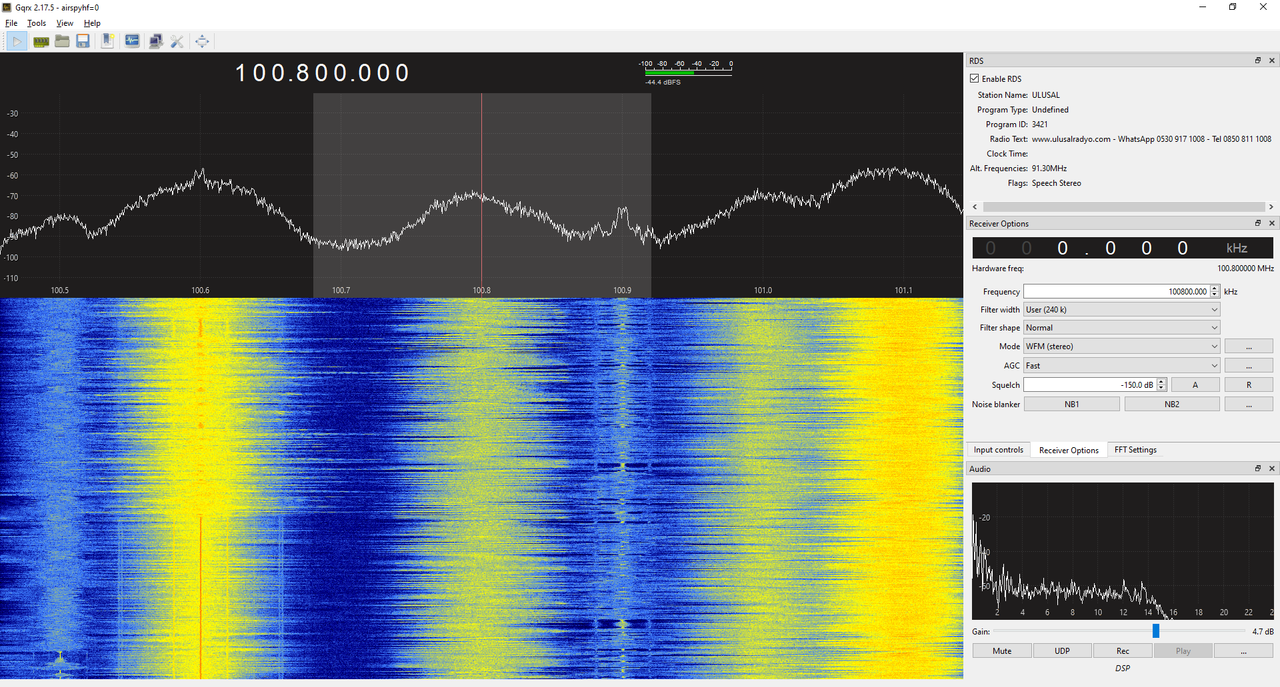The height and width of the screenshot is (687, 1280).
Task: Open the remote control computers icon
Action: click(156, 41)
